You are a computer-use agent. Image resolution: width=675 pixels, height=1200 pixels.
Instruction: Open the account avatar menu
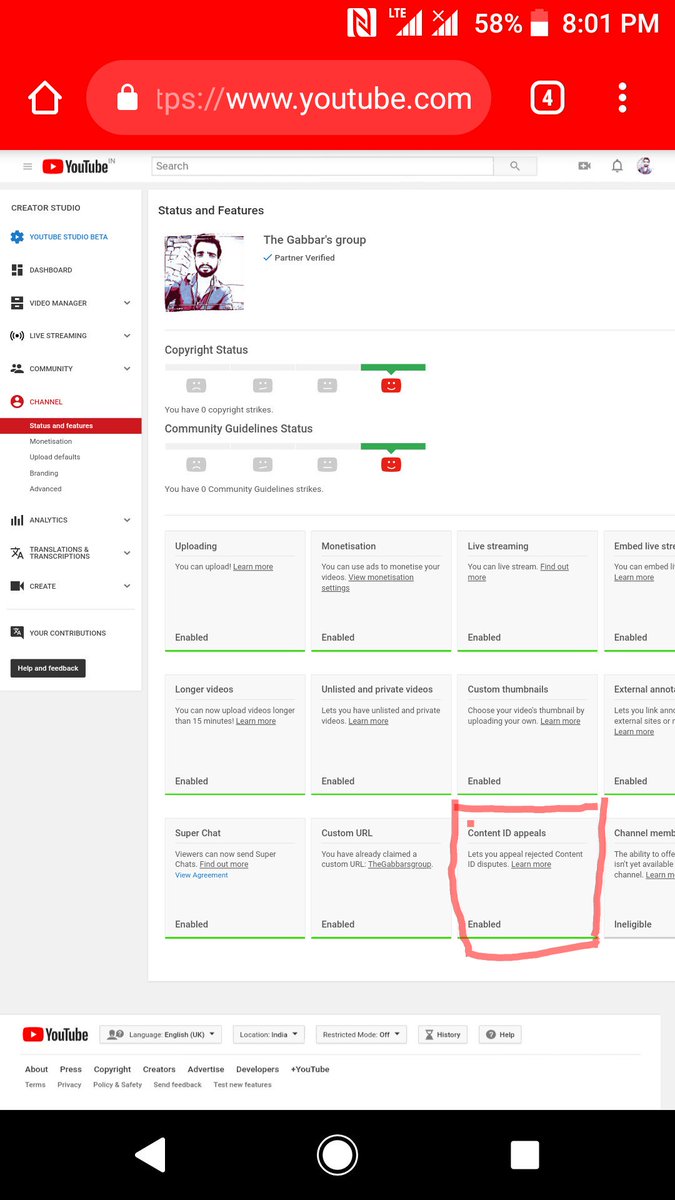point(645,166)
